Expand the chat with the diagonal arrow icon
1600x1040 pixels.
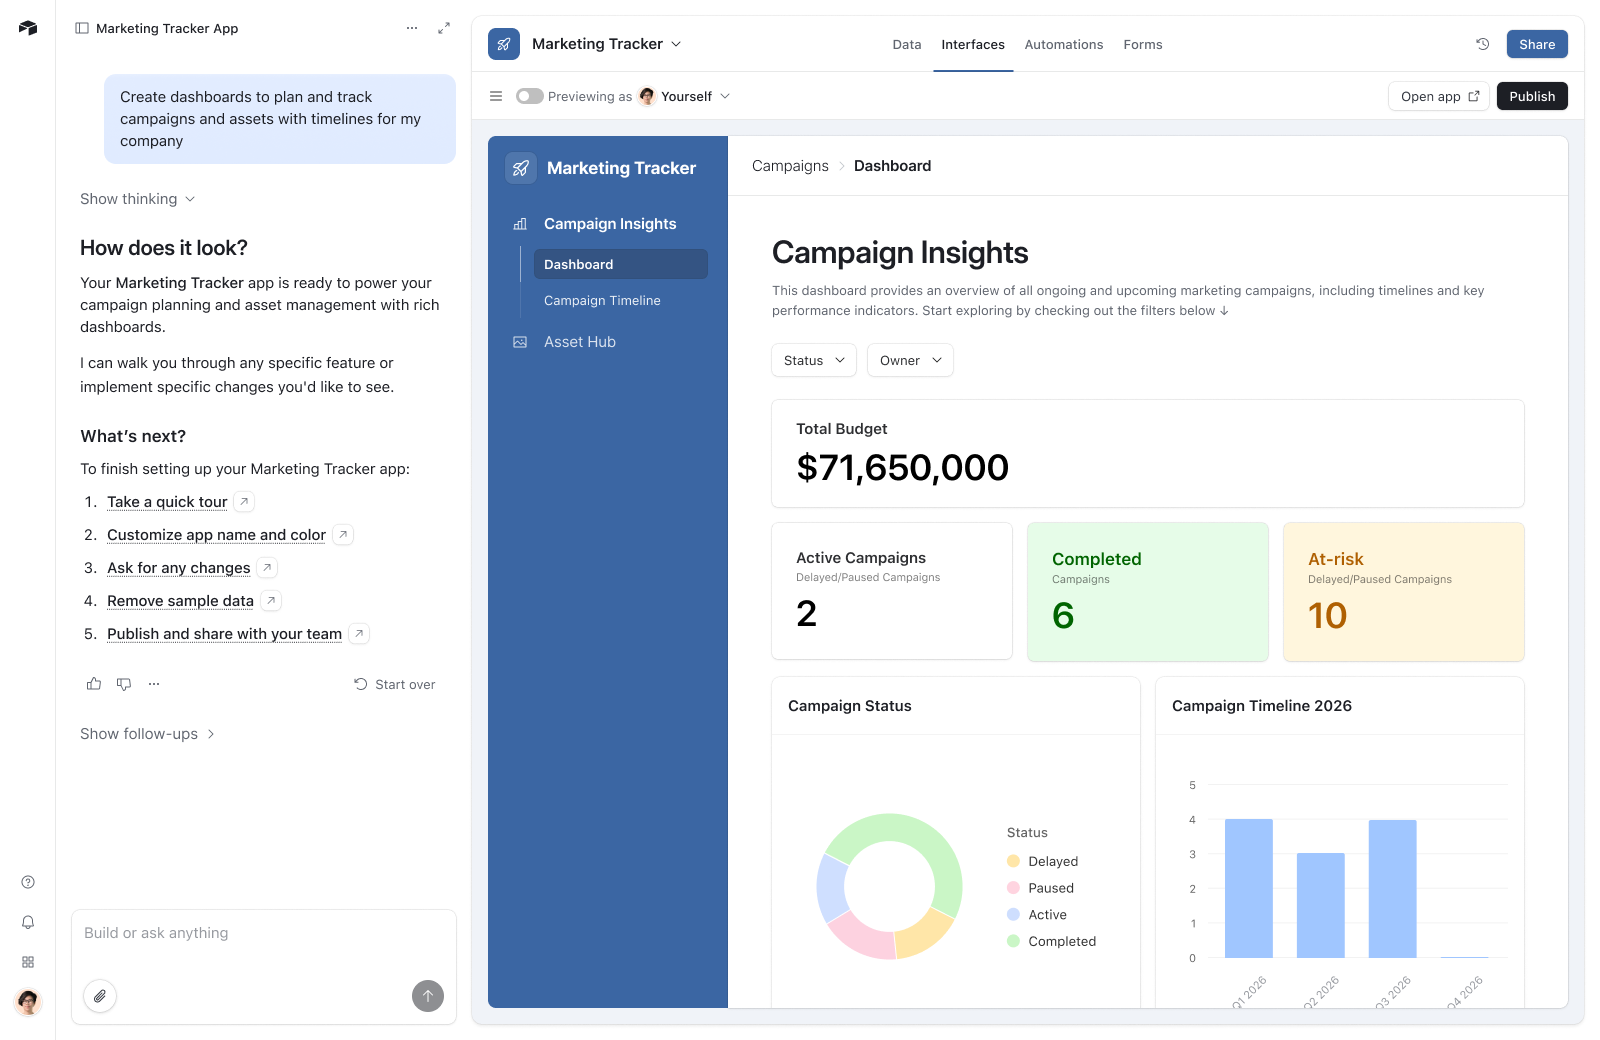pyautogui.click(x=444, y=28)
